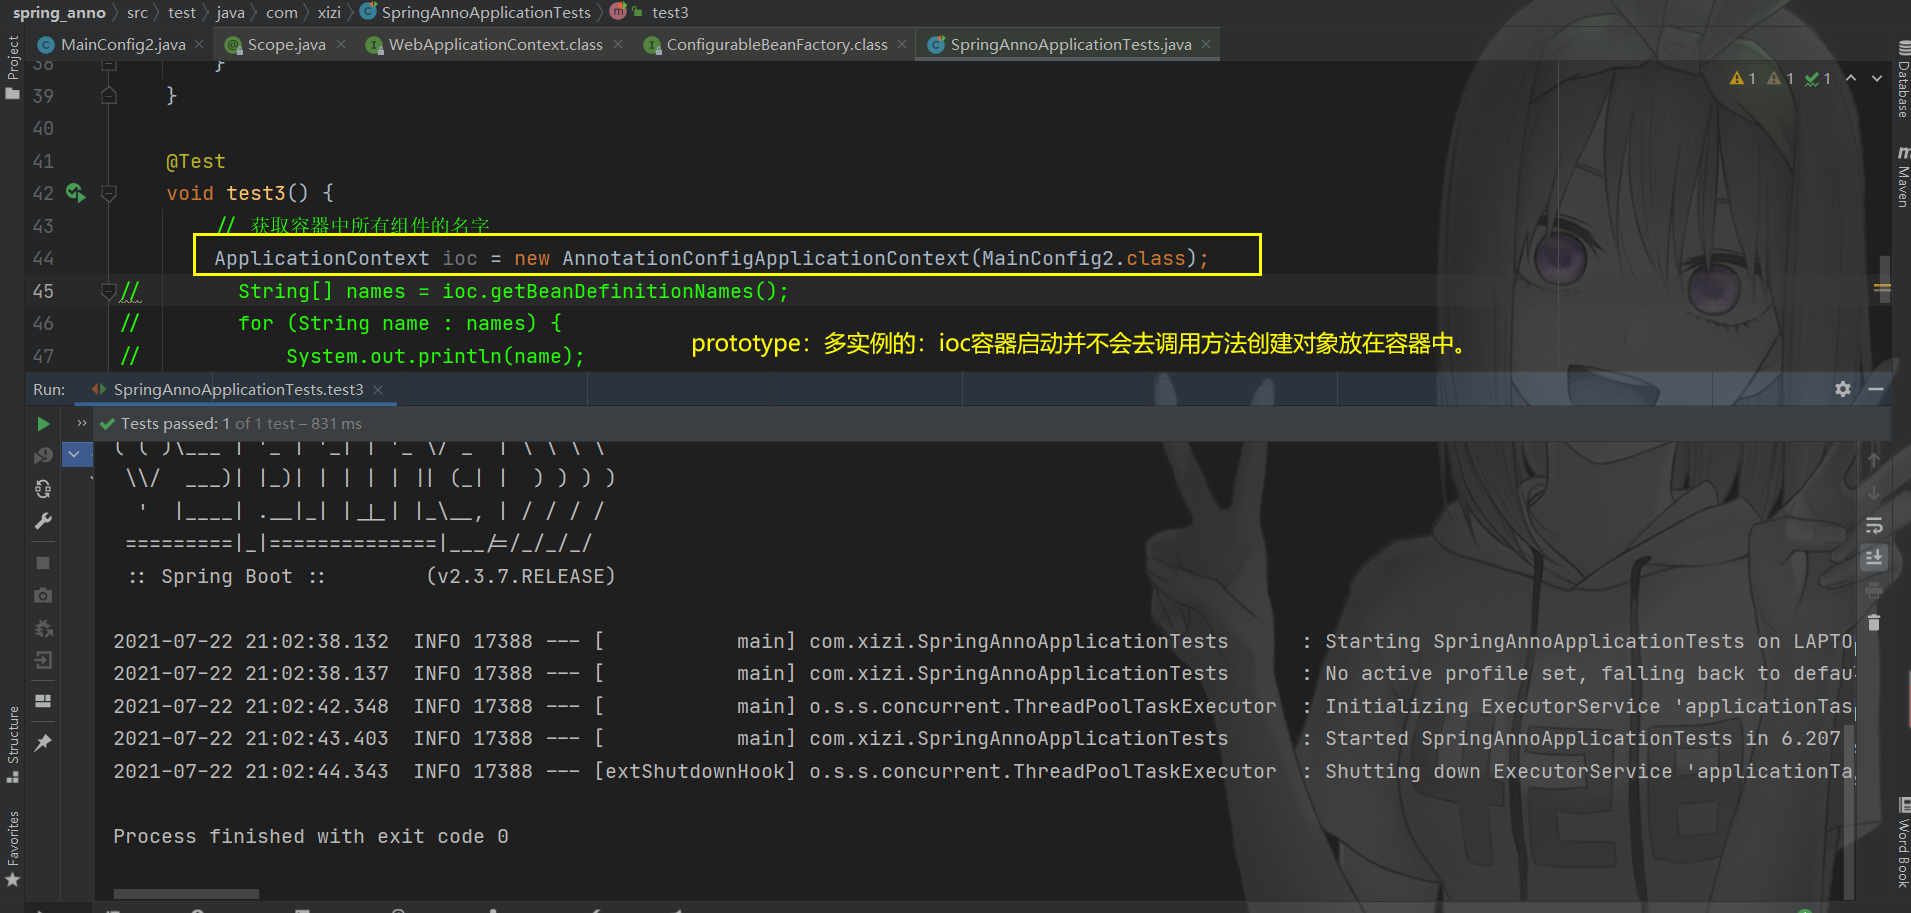Viewport: 1911px width, 913px height.
Task: Click the rerun failed tests icon
Action: (x=43, y=456)
